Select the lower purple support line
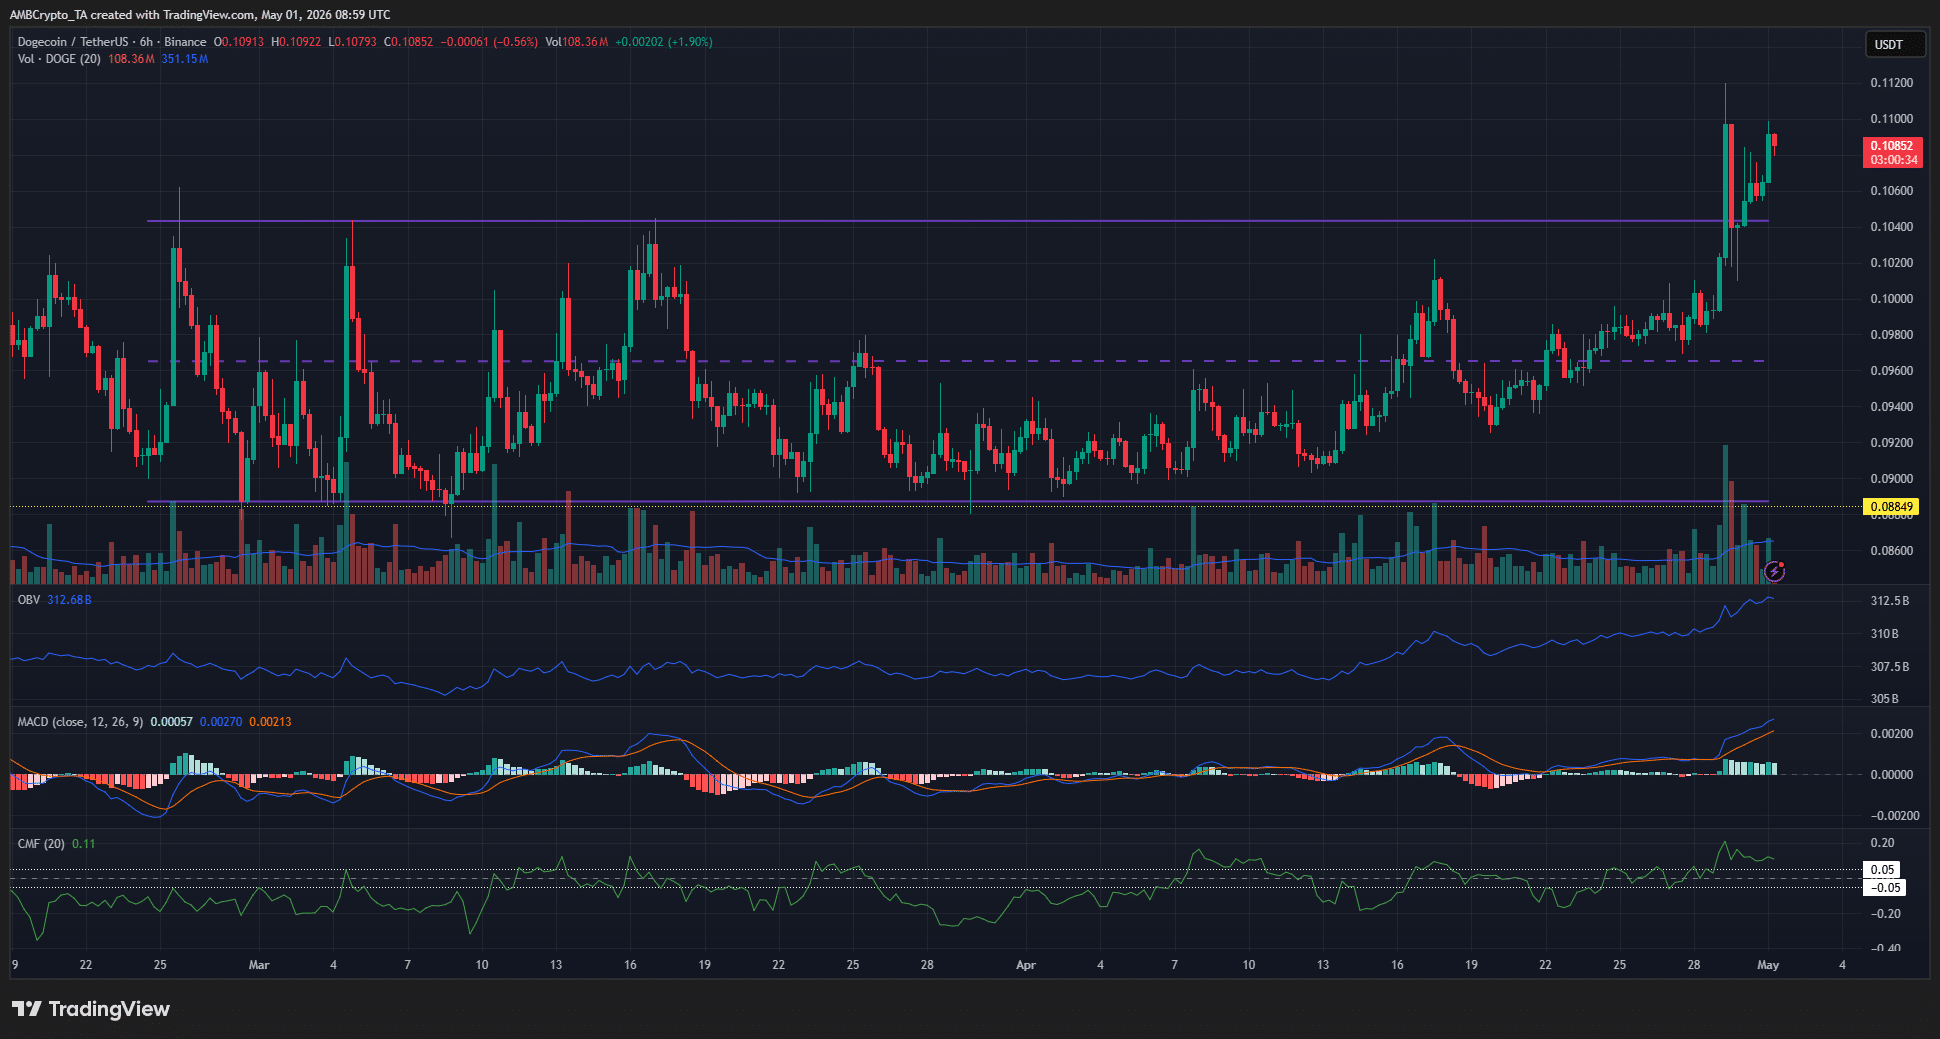Viewport: 1940px width, 1039px height. pyautogui.click(x=957, y=501)
